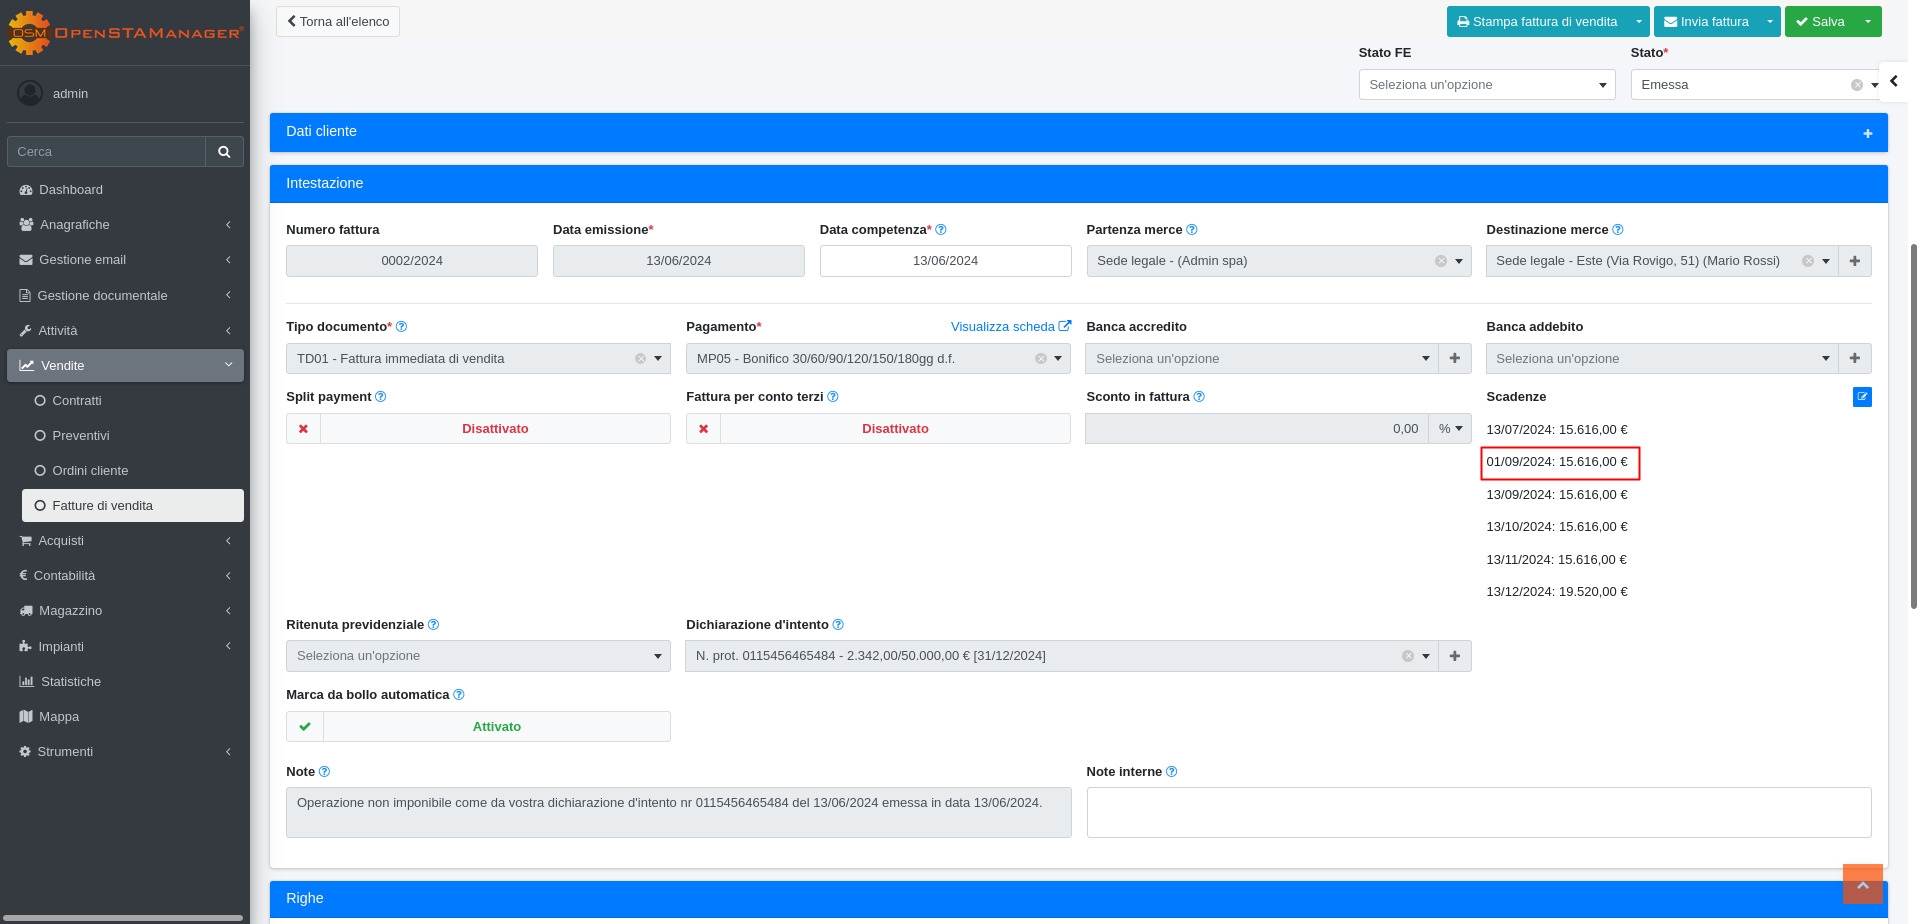Viewport: 1920px width, 924px height.
Task: Click plus icon next to Destinazione merce
Action: click(1854, 261)
